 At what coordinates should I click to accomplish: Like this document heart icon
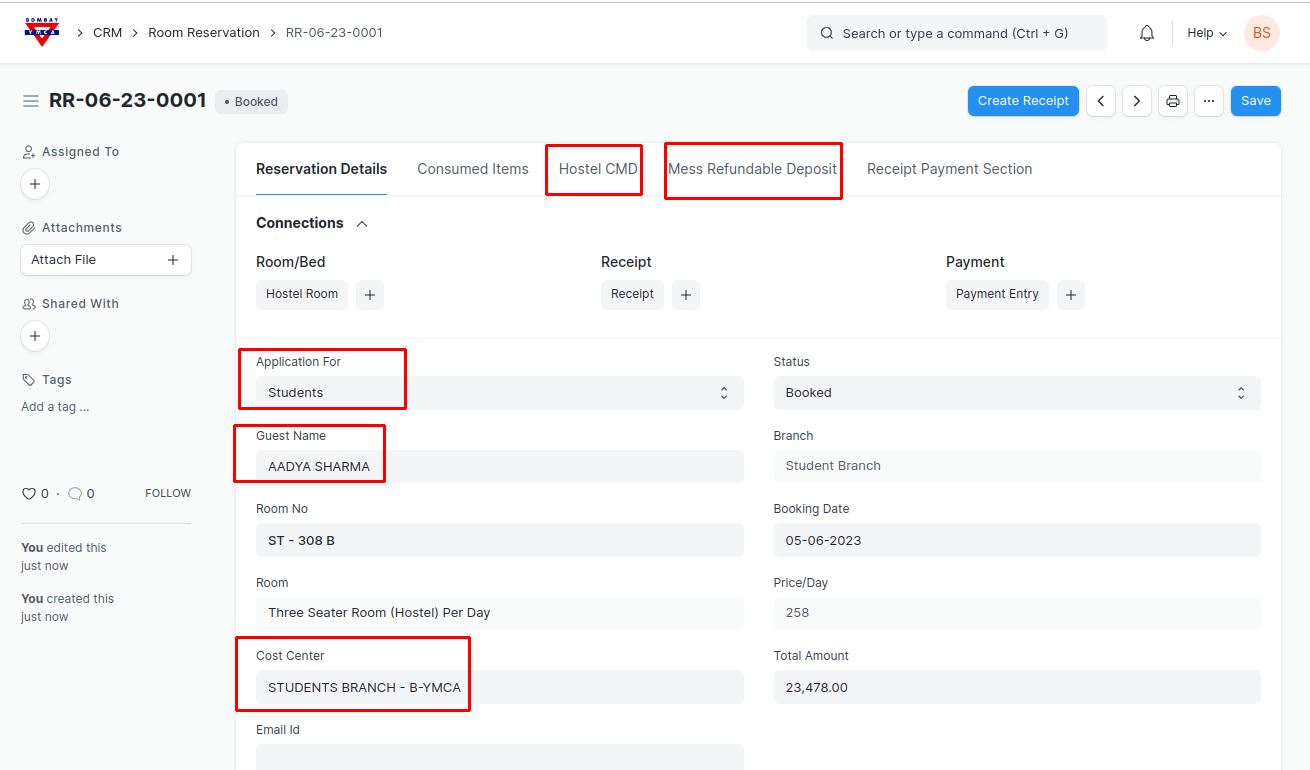point(29,494)
